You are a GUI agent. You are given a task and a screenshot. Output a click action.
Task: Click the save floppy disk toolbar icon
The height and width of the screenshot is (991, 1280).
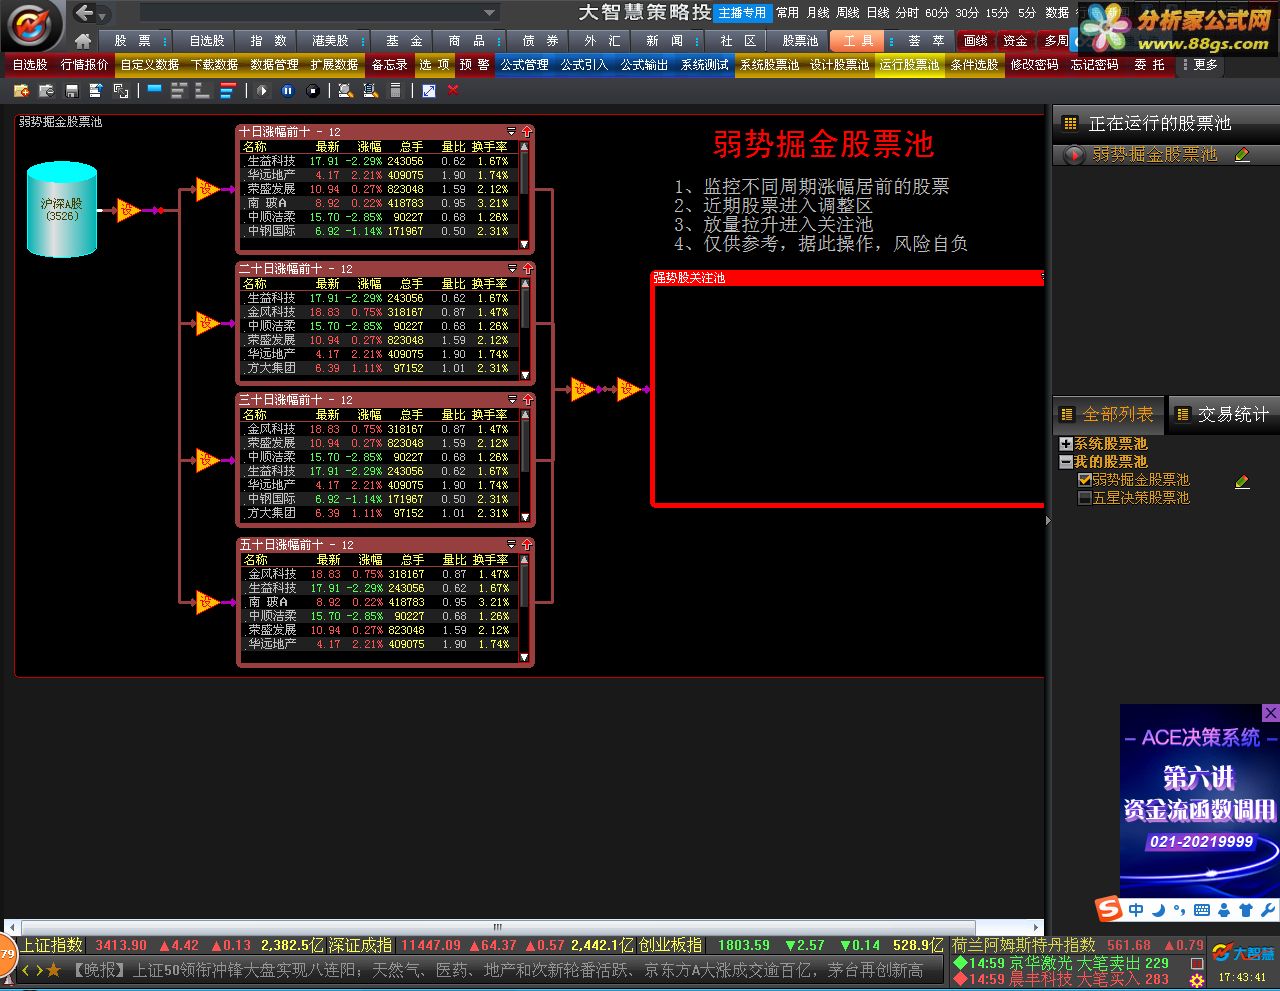(x=71, y=91)
